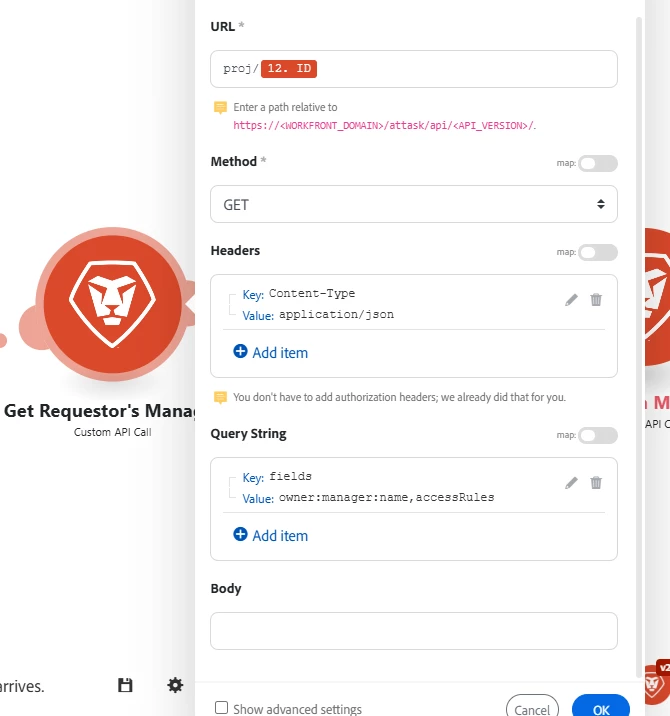Click the Body input field

(414, 631)
